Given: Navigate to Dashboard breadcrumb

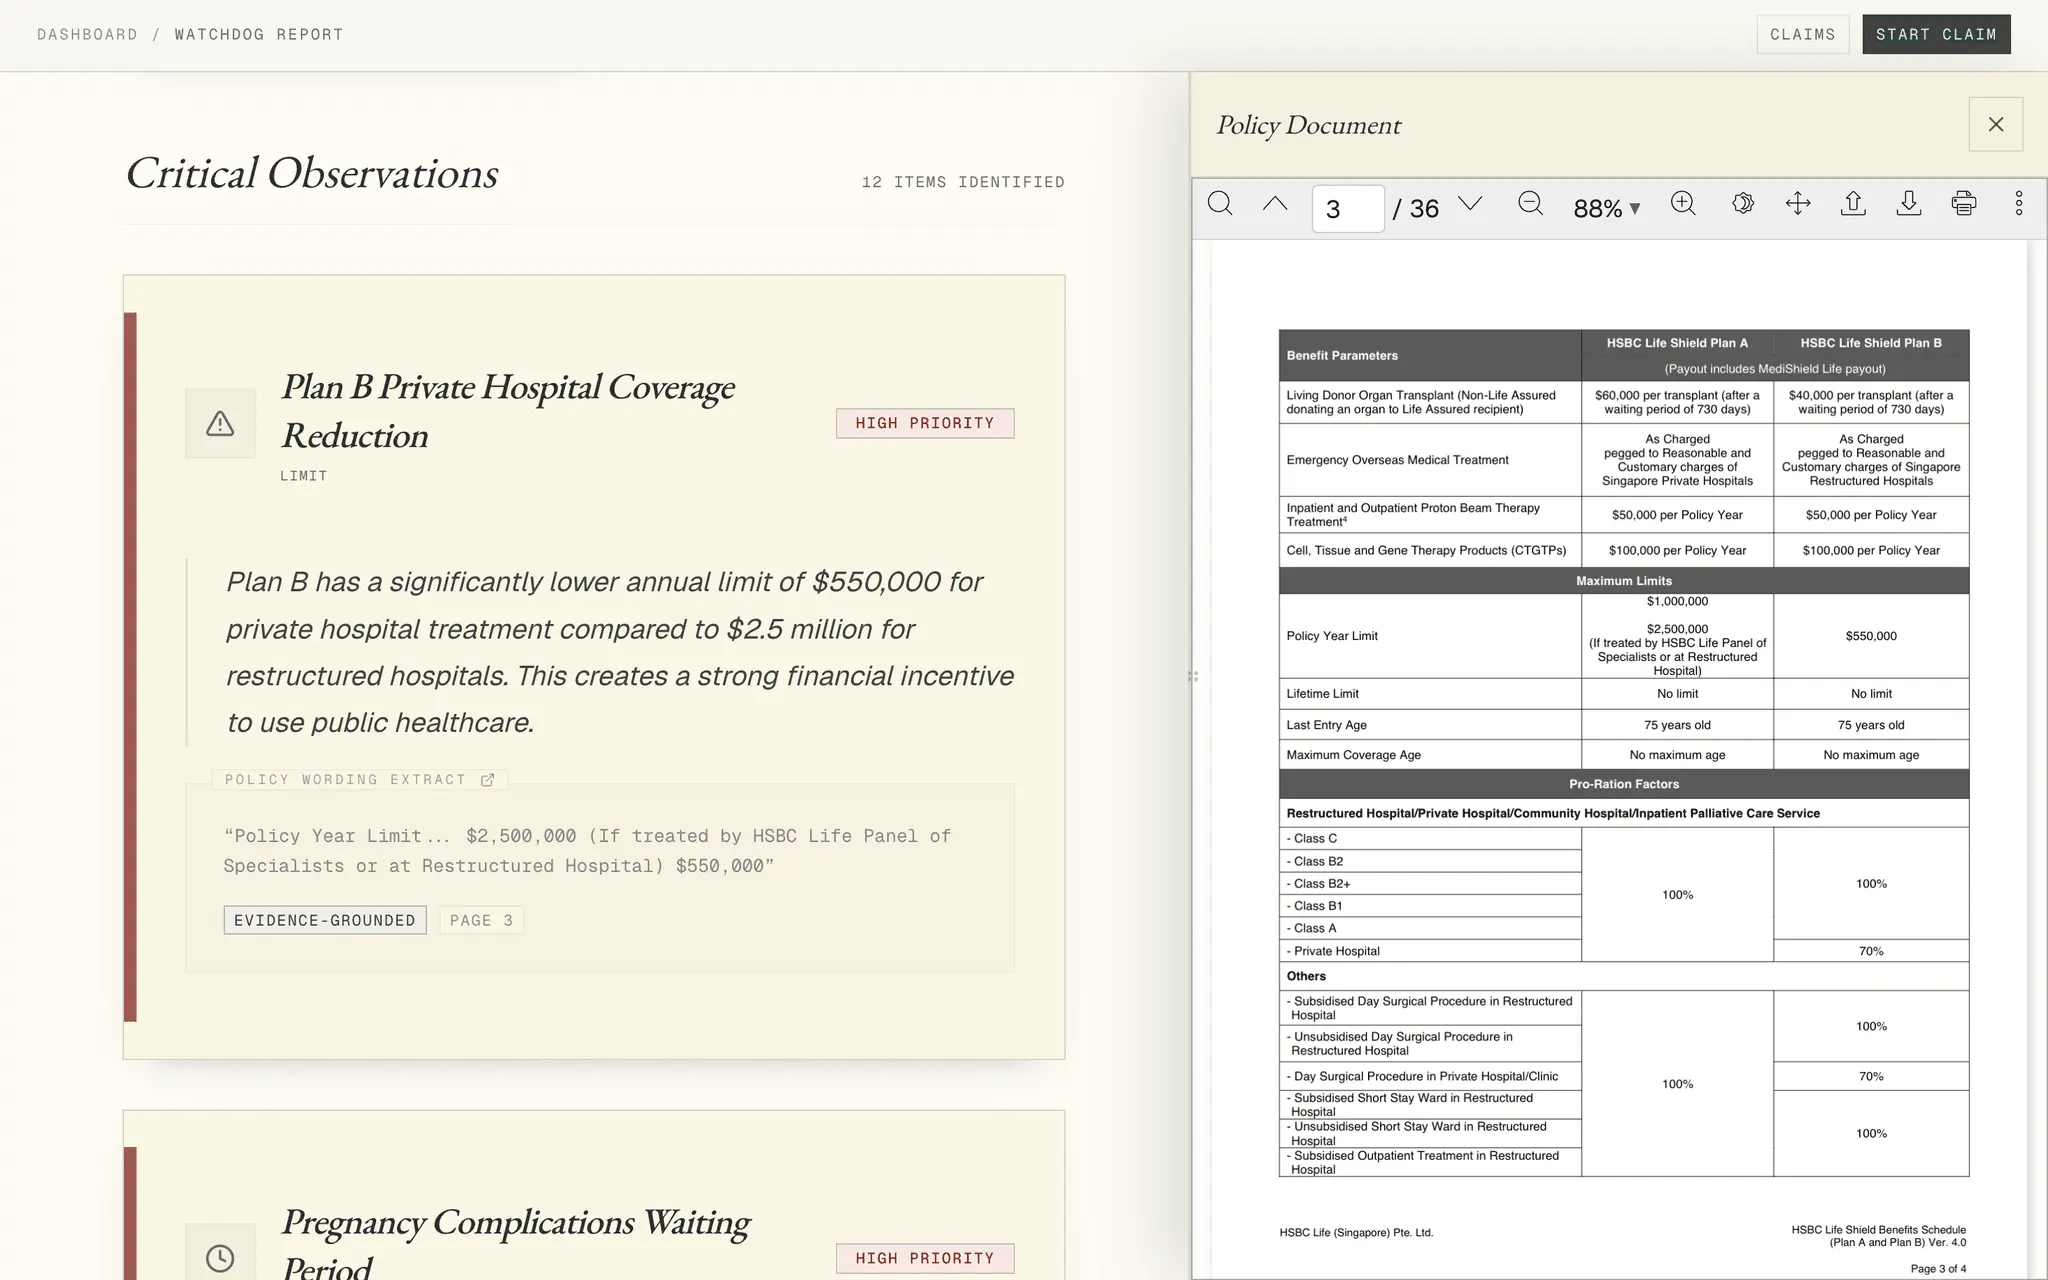Looking at the screenshot, I should point(87,34).
